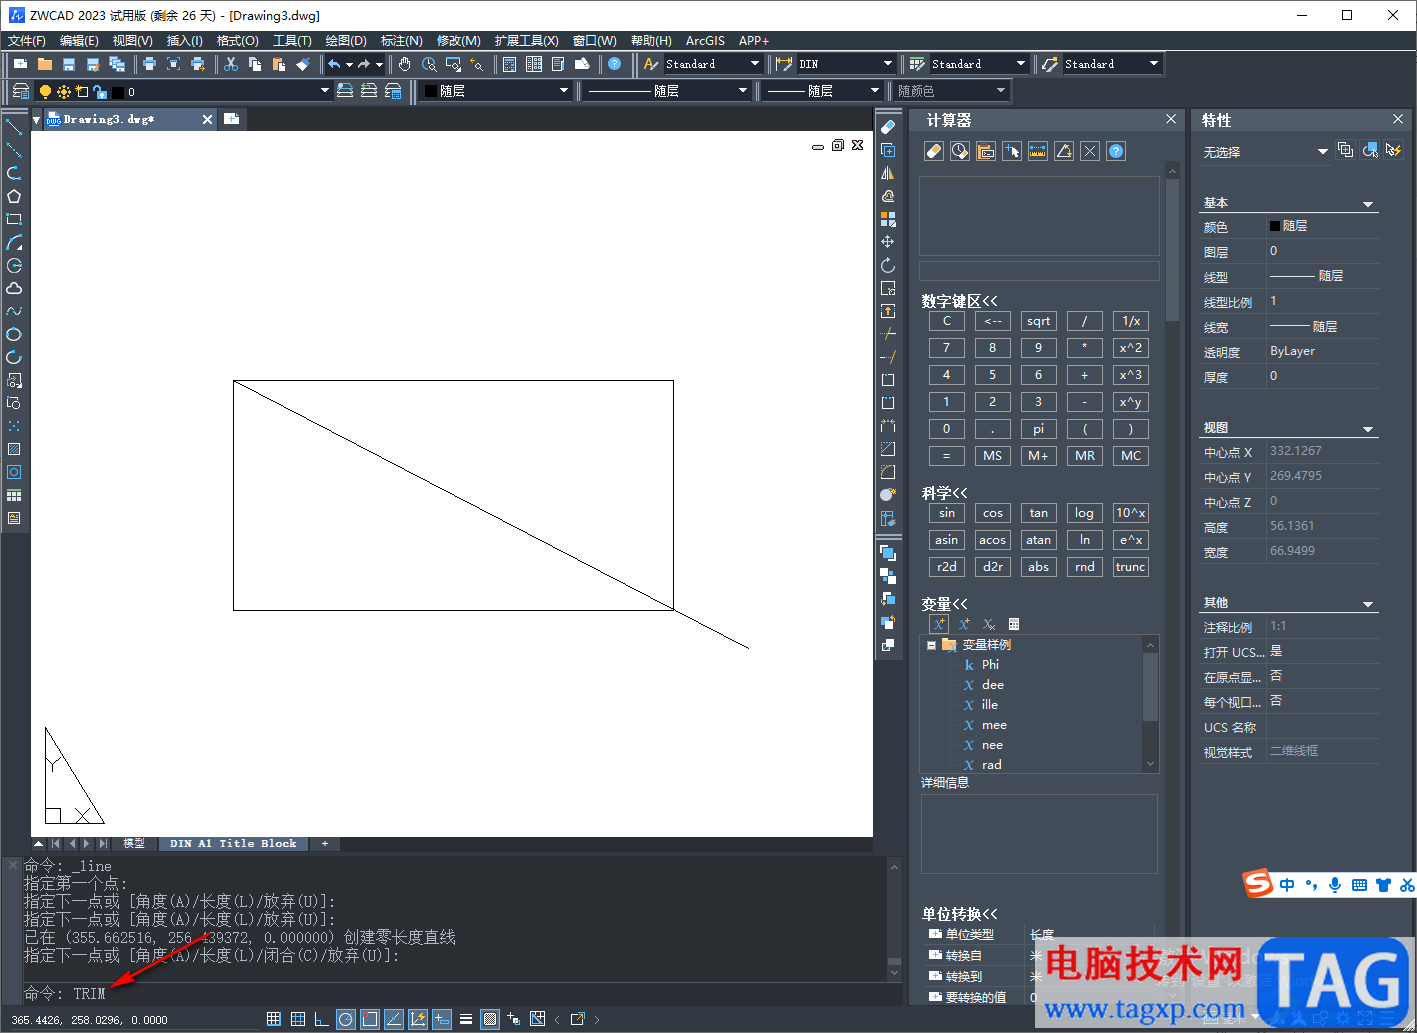Screen dimensions: 1417x1033
Task: Select the Line tool in draw toolbar
Action: click(14, 127)
